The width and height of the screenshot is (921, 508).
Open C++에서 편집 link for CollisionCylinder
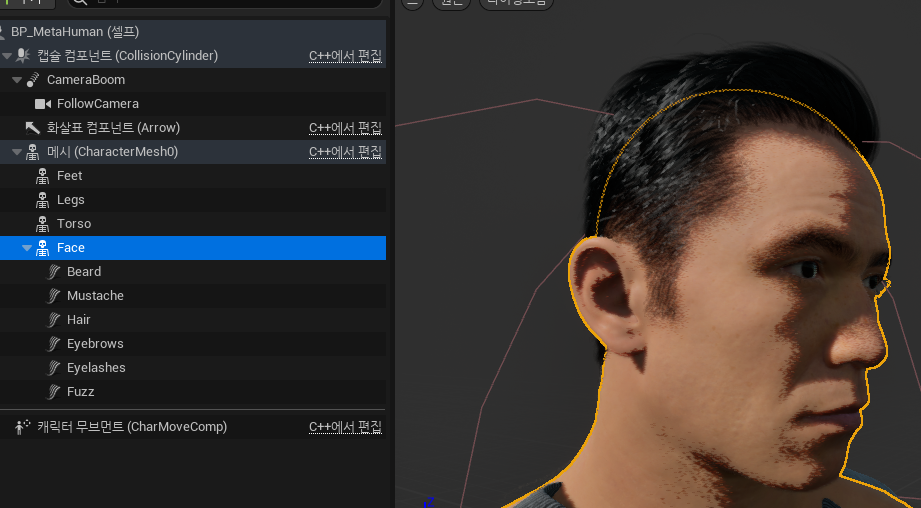click(345, 56)
